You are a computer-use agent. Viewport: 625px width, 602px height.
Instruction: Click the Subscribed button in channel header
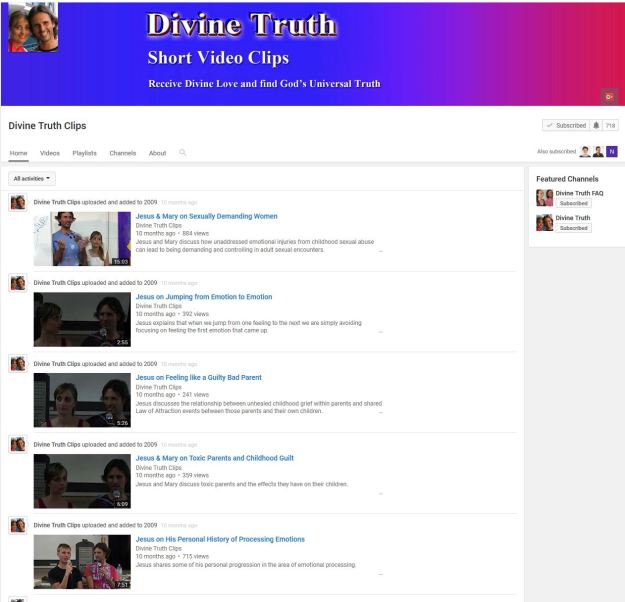pyautogui.click(x=566, y=125)
